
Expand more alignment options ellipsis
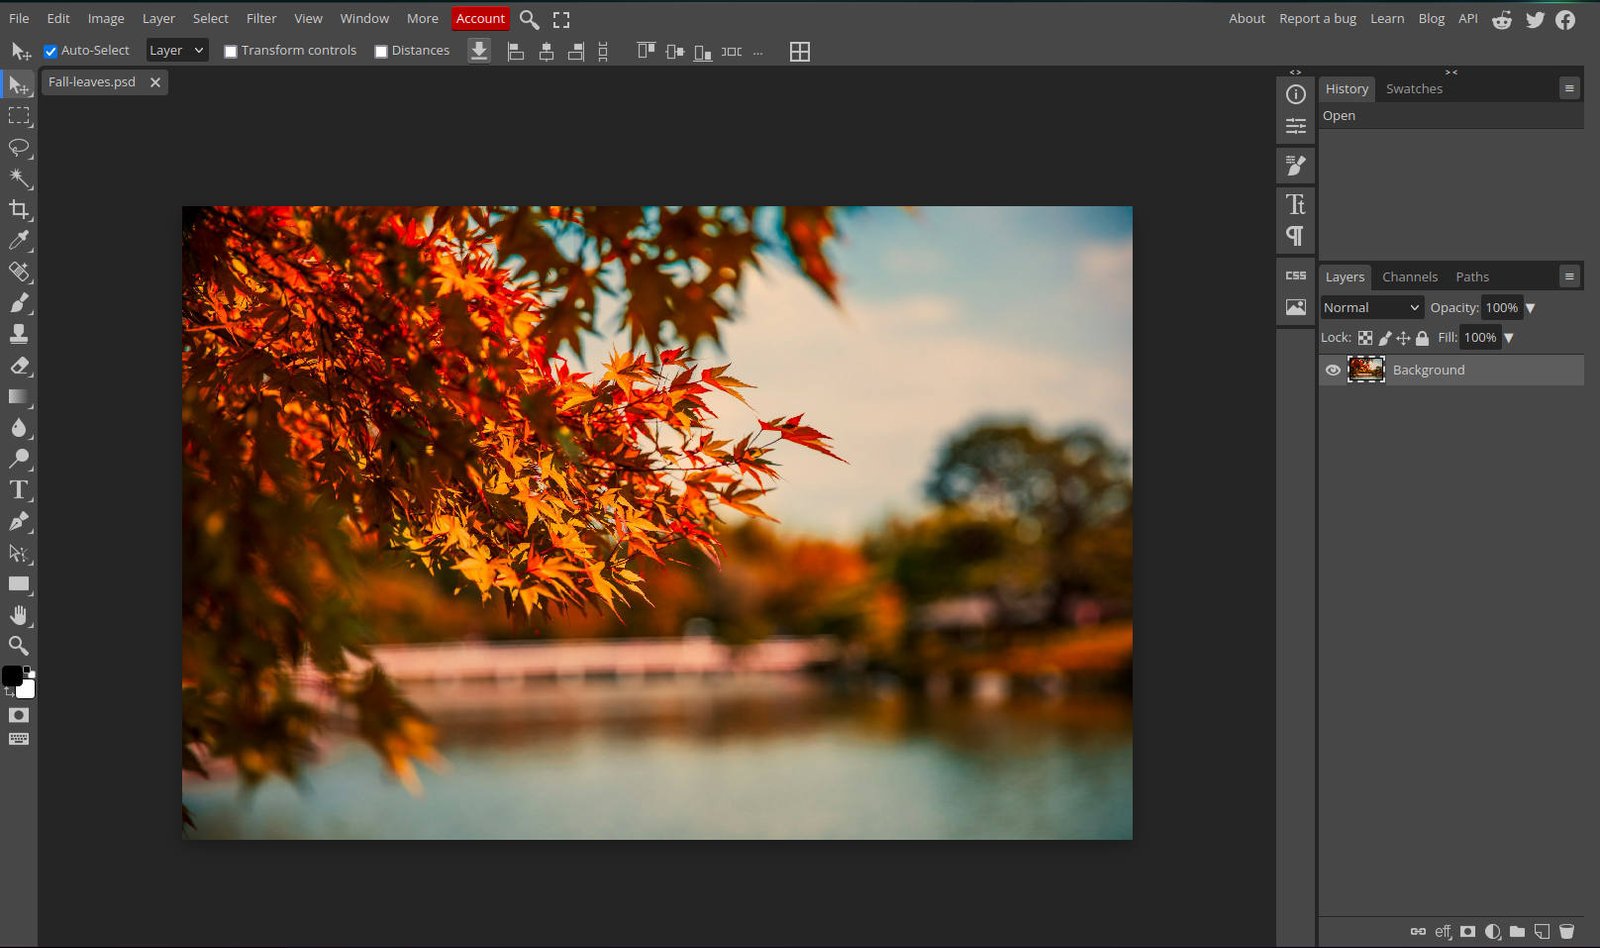click(x=758, y=52)
